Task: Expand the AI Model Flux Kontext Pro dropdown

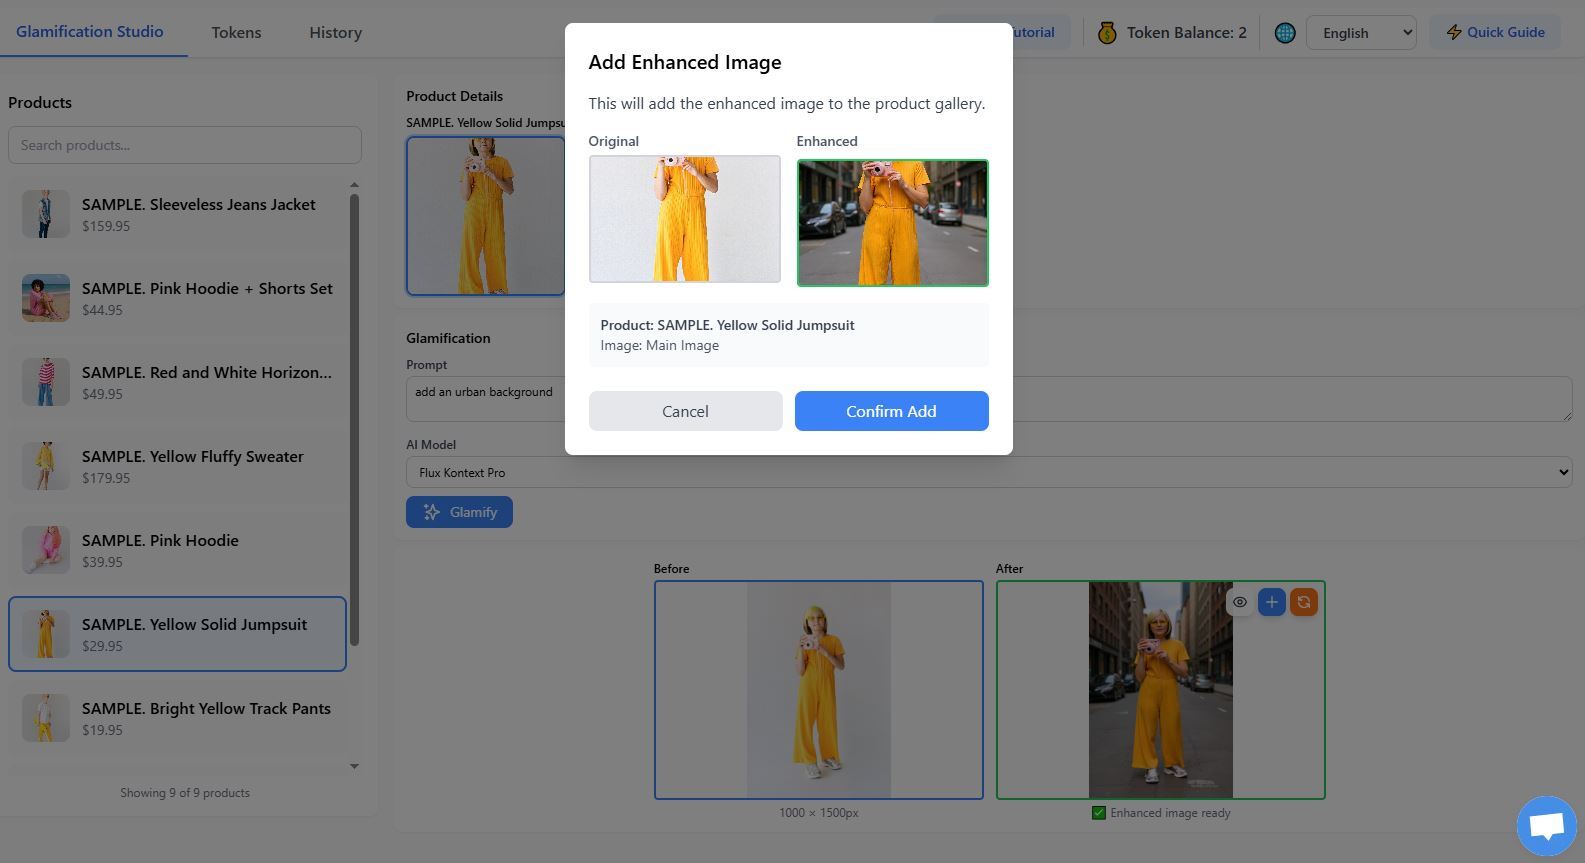Action: tap(988, 472)
